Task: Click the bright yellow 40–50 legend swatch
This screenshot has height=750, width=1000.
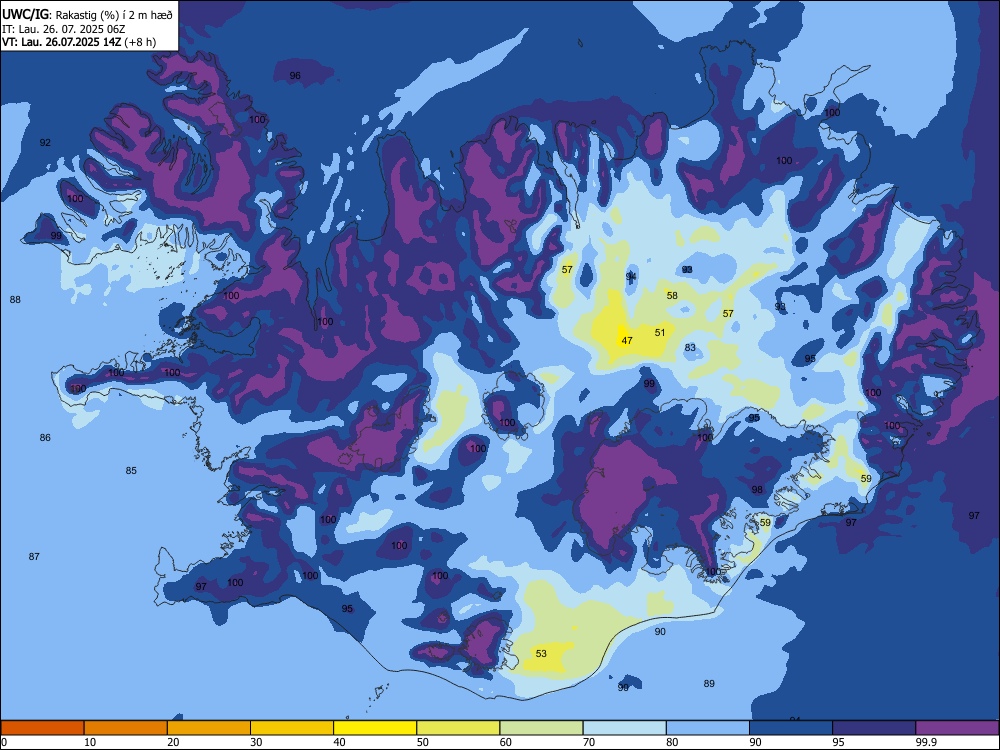Action: coord(375,728)
